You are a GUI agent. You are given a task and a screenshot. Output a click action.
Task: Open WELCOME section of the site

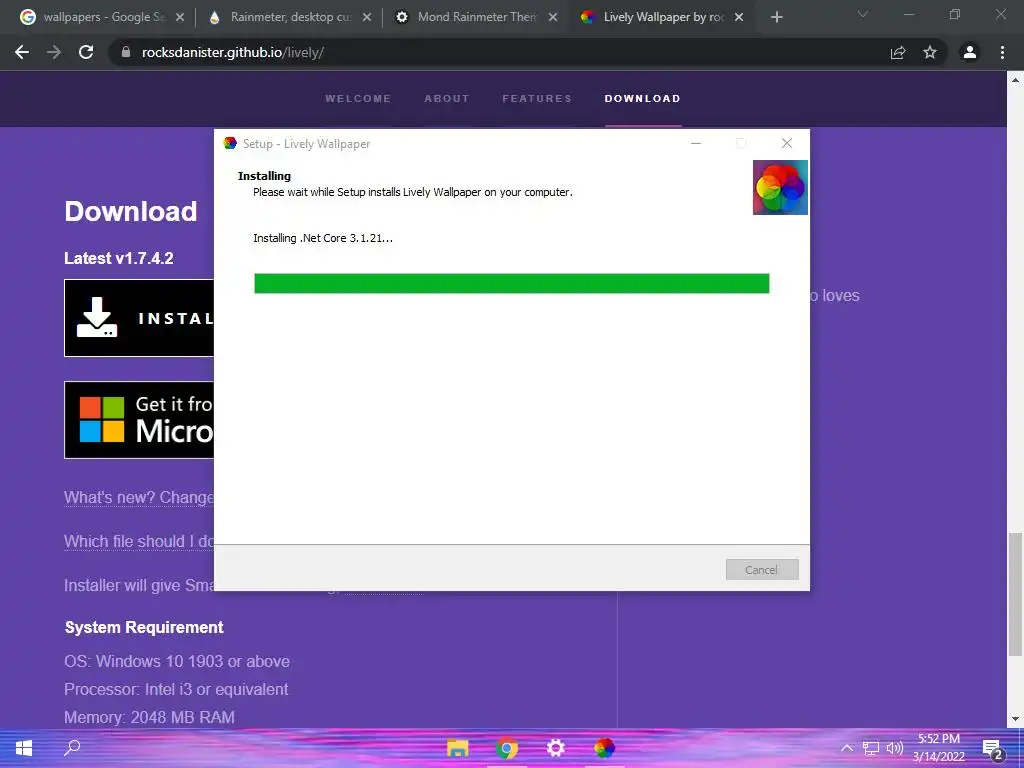click(359, 99)
